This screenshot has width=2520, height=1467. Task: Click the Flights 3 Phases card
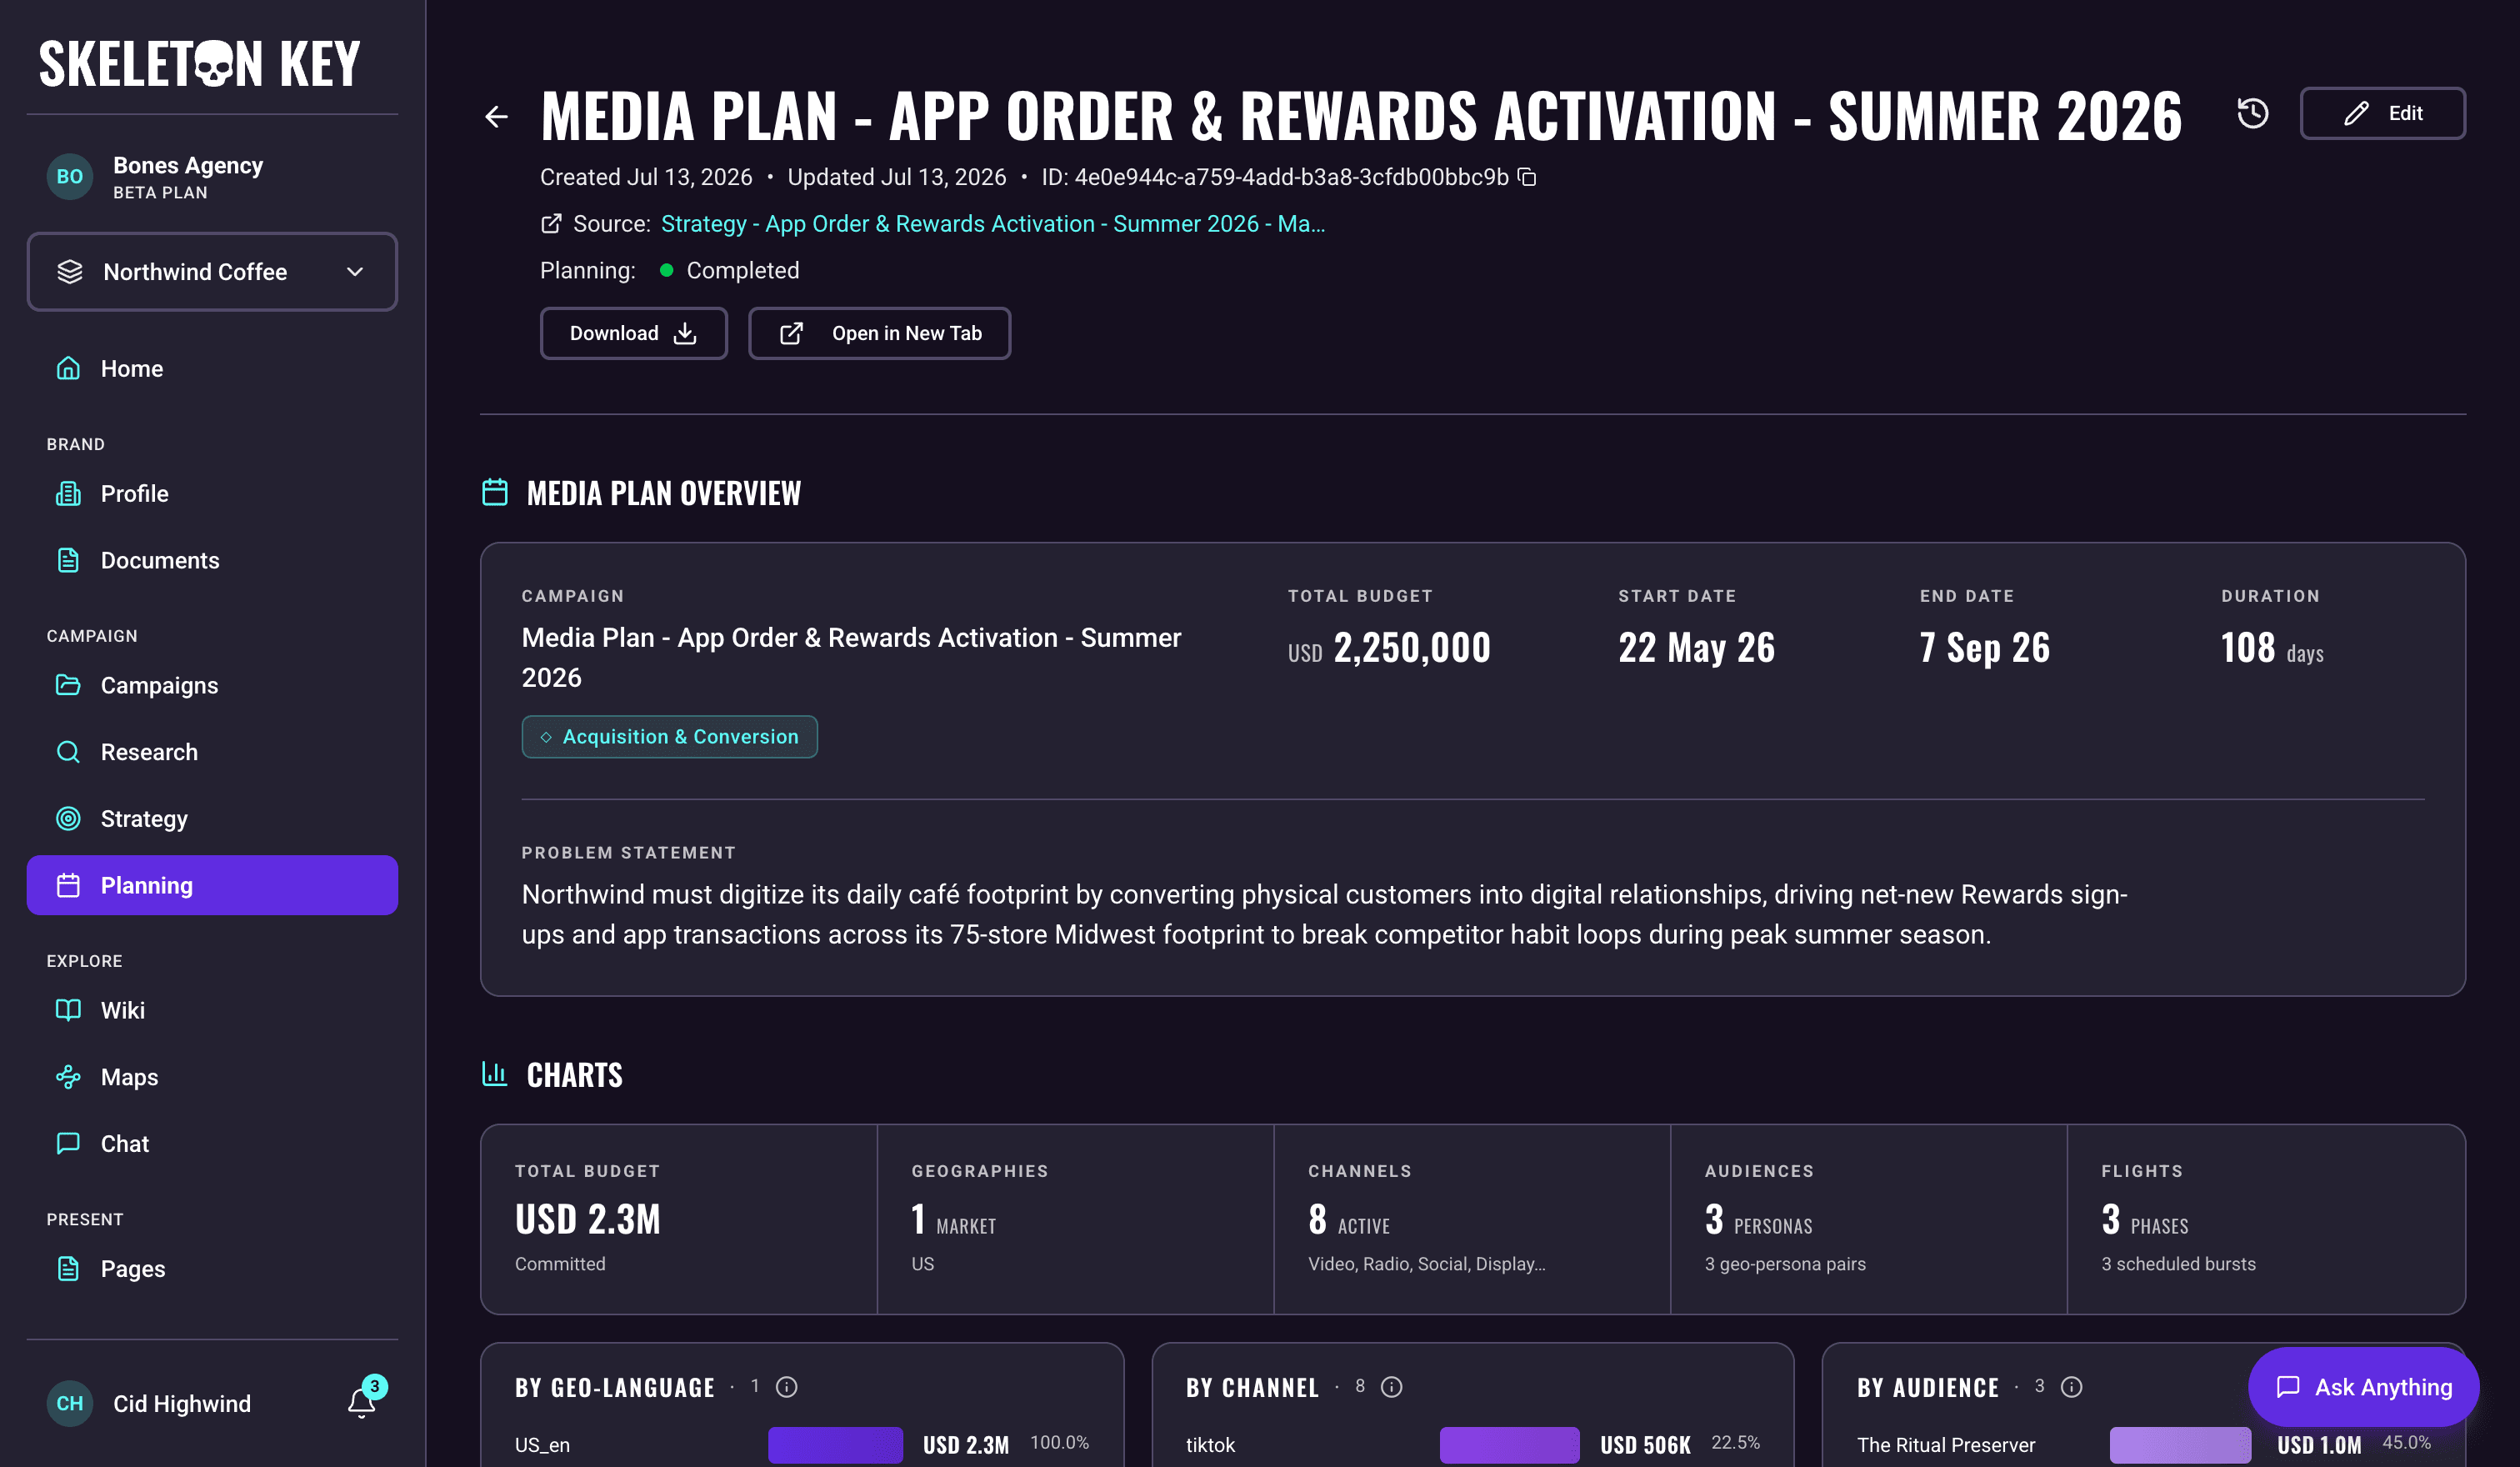[x=2266, y=1219]
